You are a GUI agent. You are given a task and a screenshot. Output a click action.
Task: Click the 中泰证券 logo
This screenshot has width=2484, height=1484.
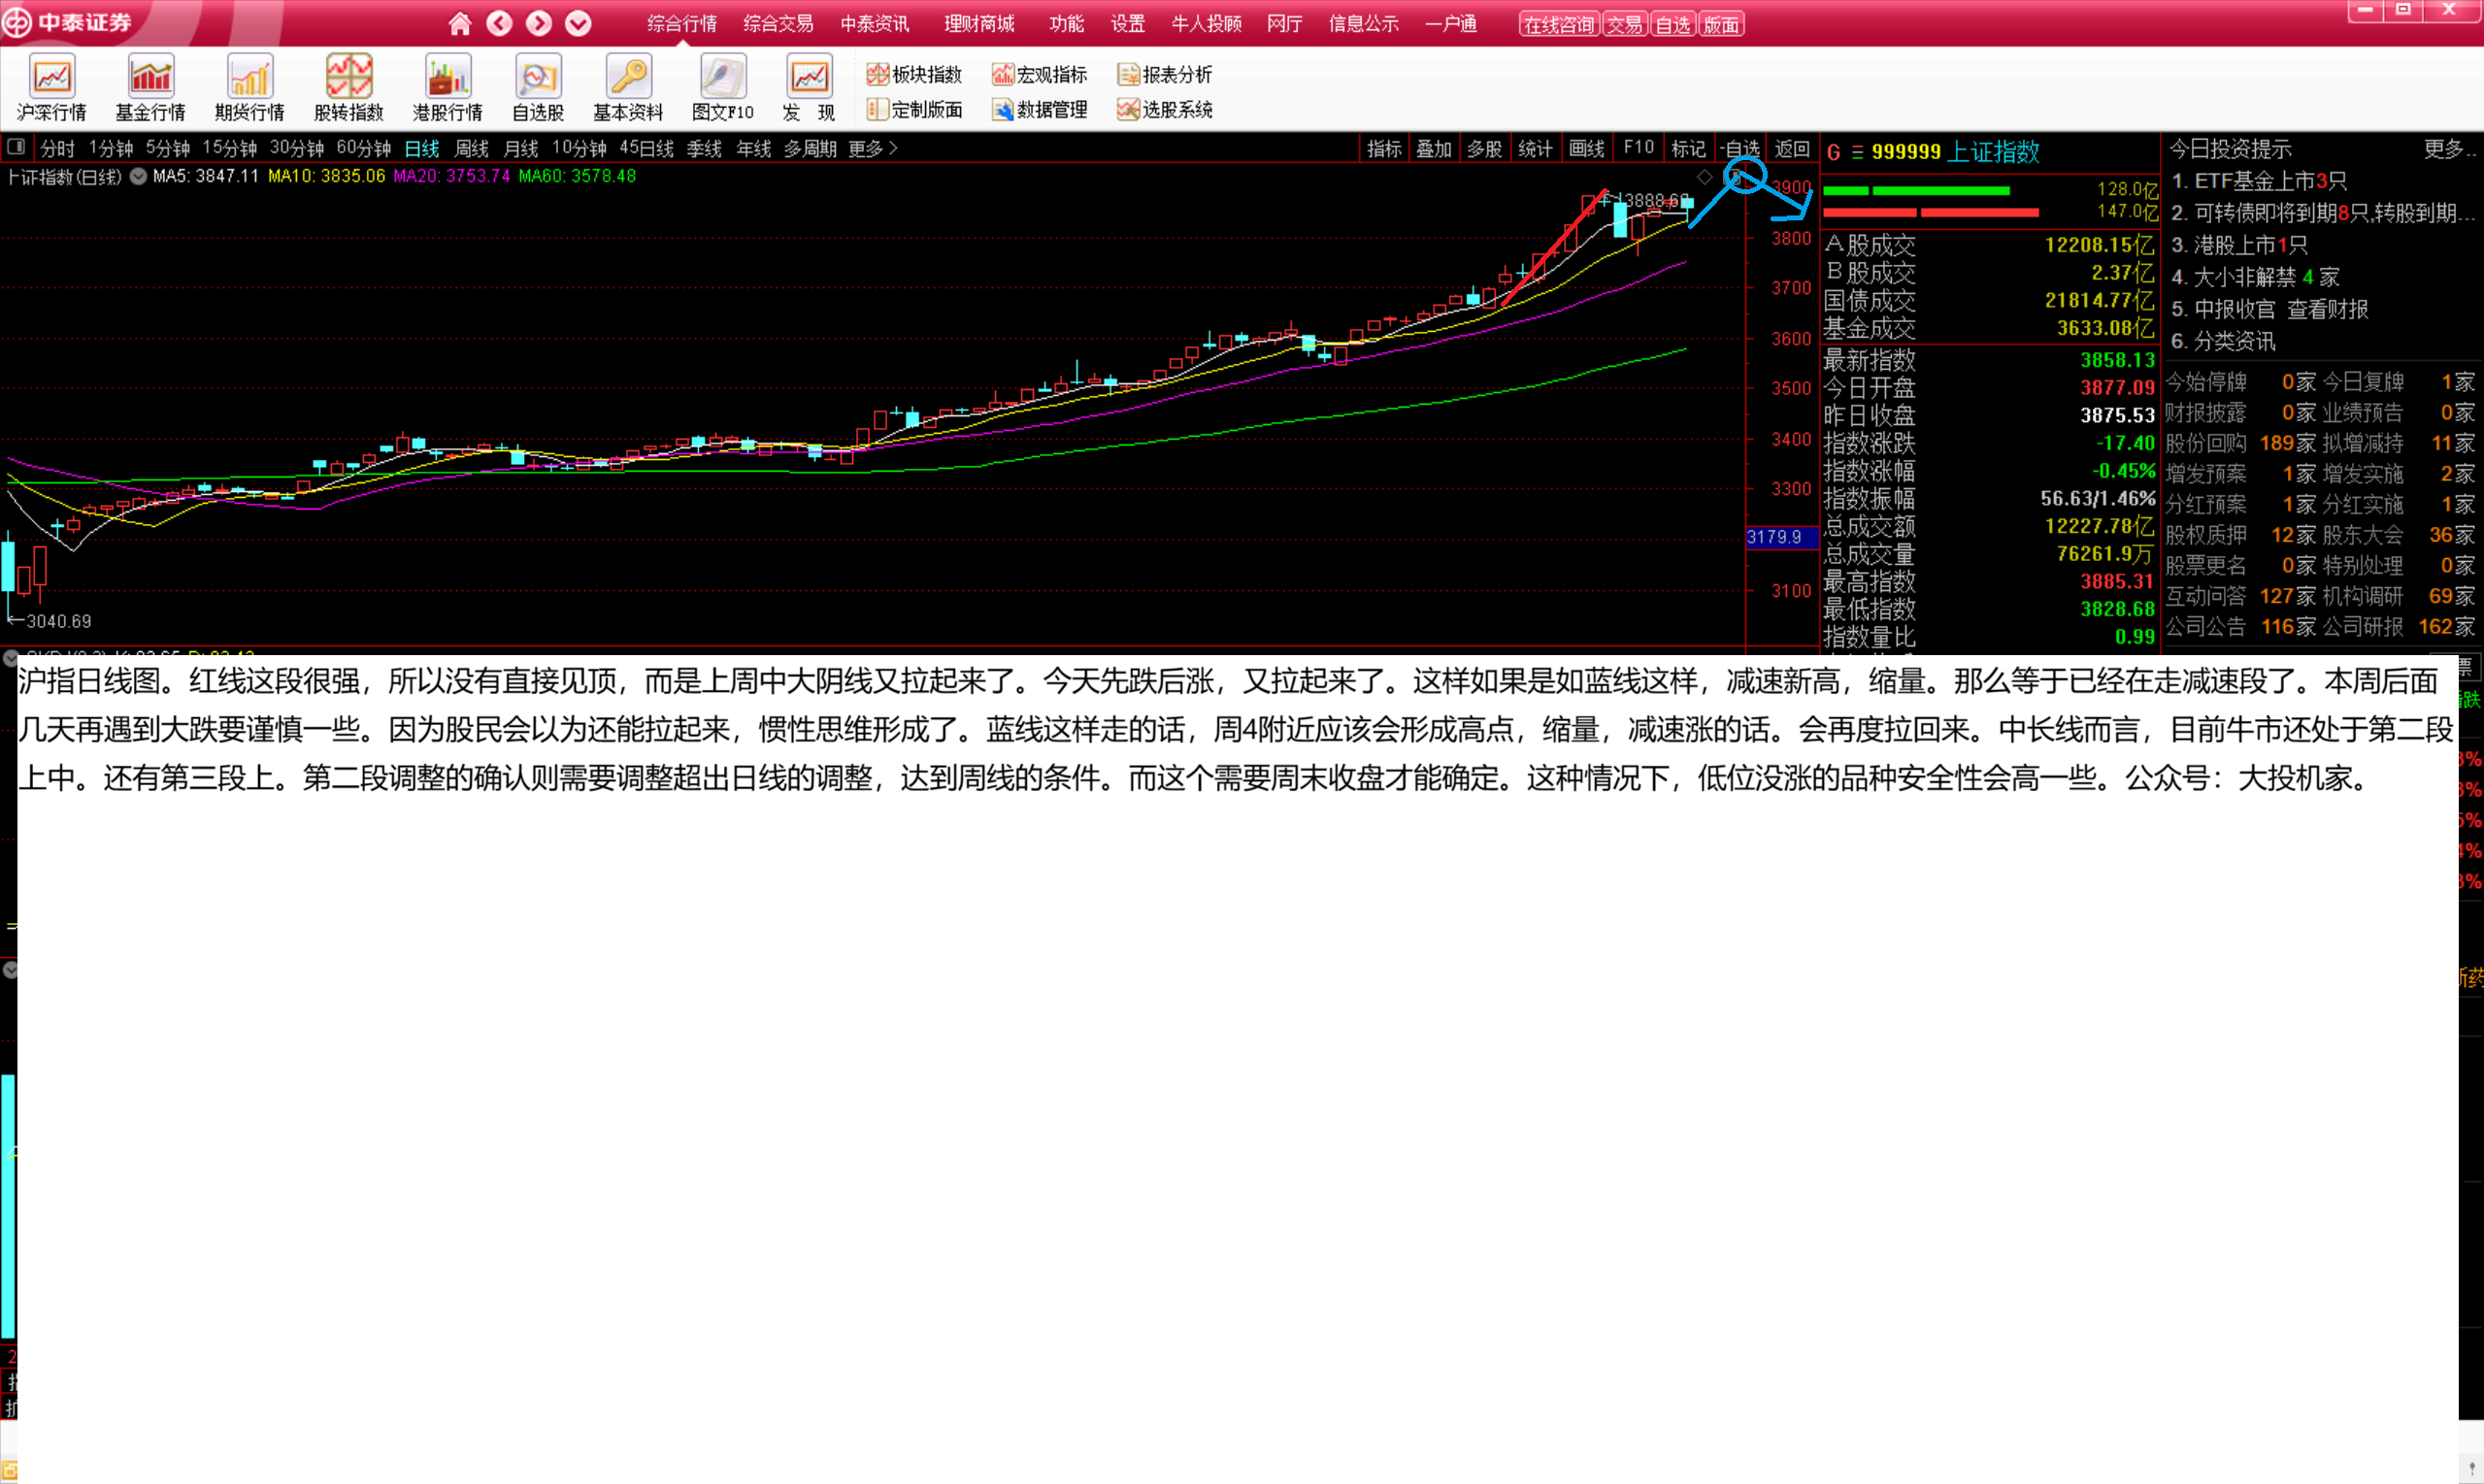coord(68,22)
